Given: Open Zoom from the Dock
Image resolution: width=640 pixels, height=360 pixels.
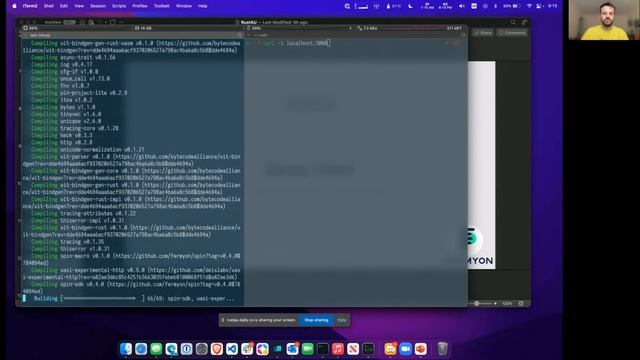Looking at the screenshot, I should [405, 349].
